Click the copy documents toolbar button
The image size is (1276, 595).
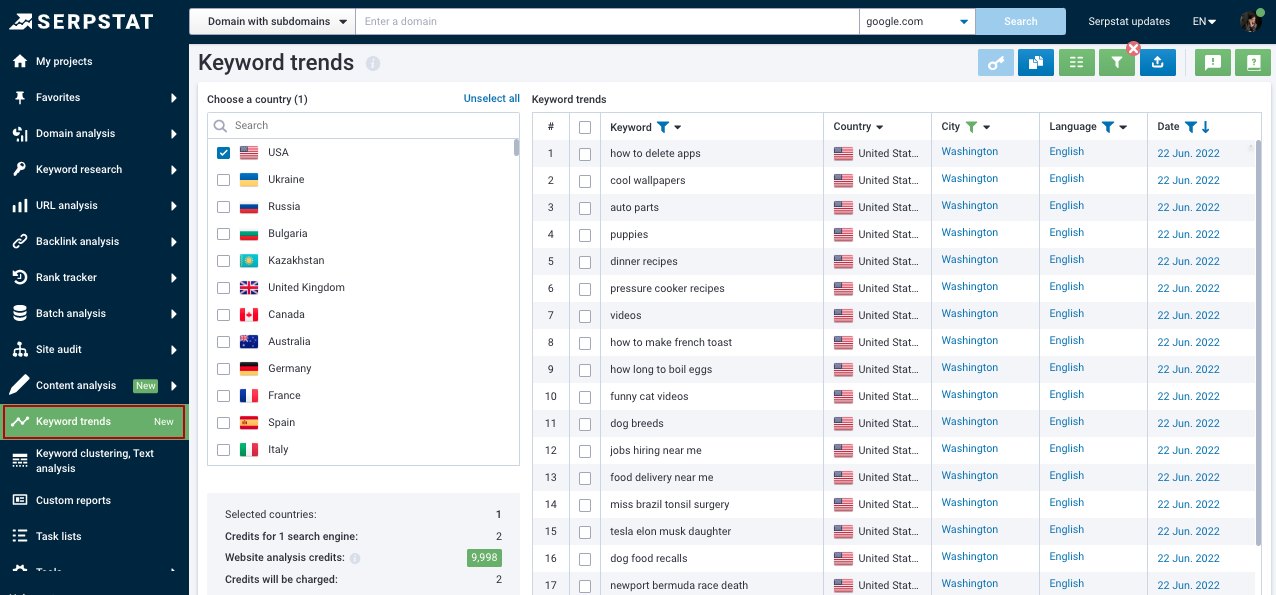point(1036,62)
